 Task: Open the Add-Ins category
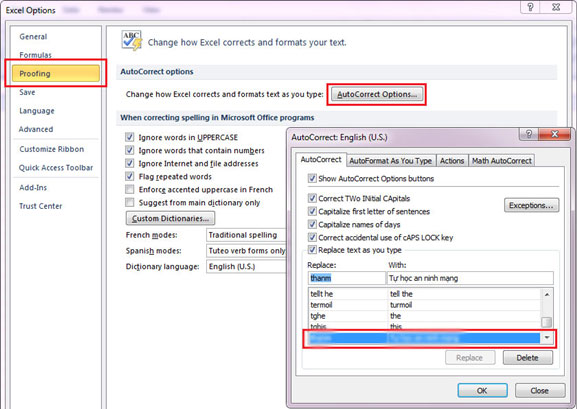33,188
